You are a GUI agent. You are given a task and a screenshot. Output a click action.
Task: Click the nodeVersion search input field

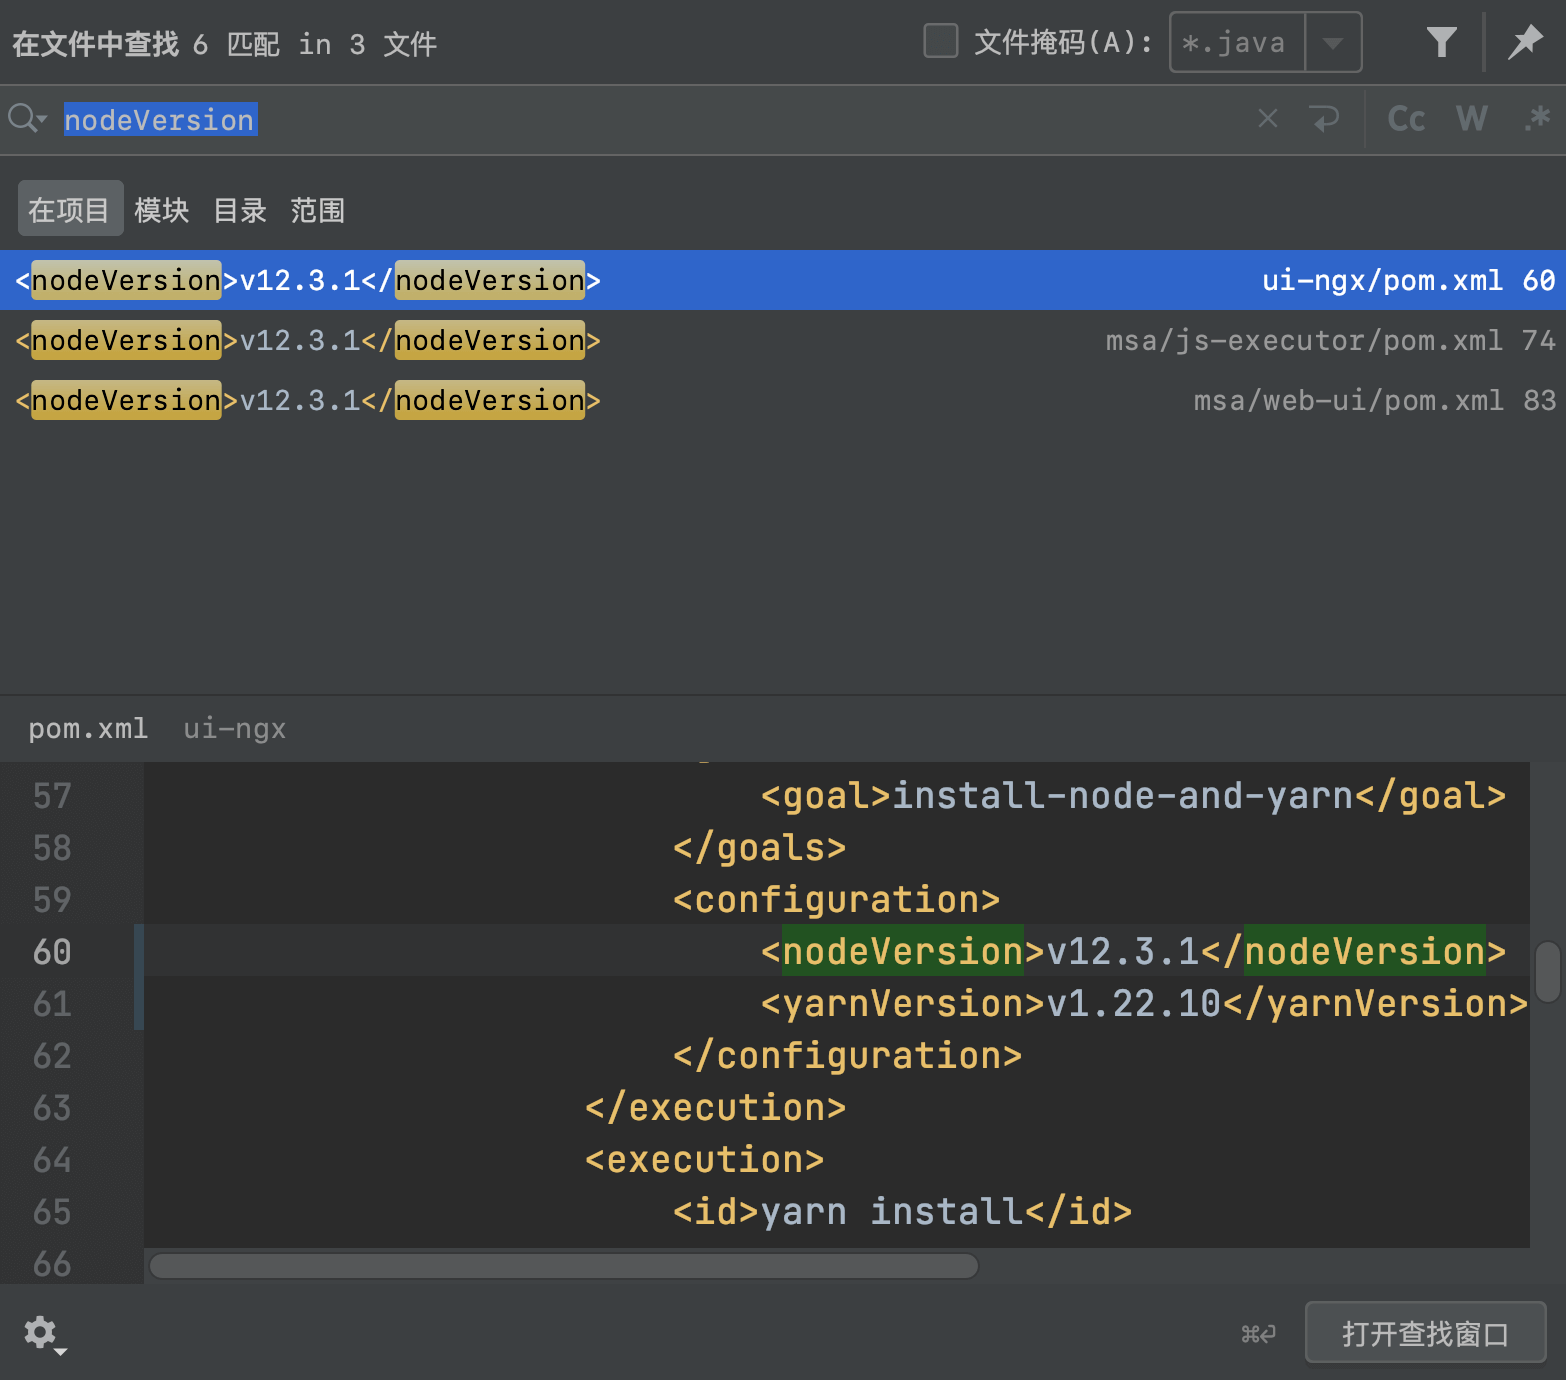pyautogui.click(x=700, y=120)
